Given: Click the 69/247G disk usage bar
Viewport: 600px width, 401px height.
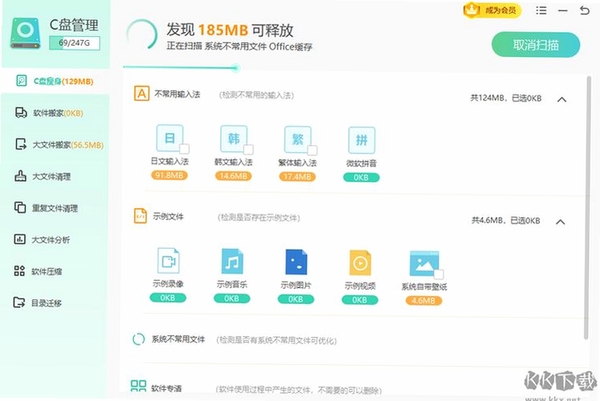Looking at the screenshot, I should 75,43.
